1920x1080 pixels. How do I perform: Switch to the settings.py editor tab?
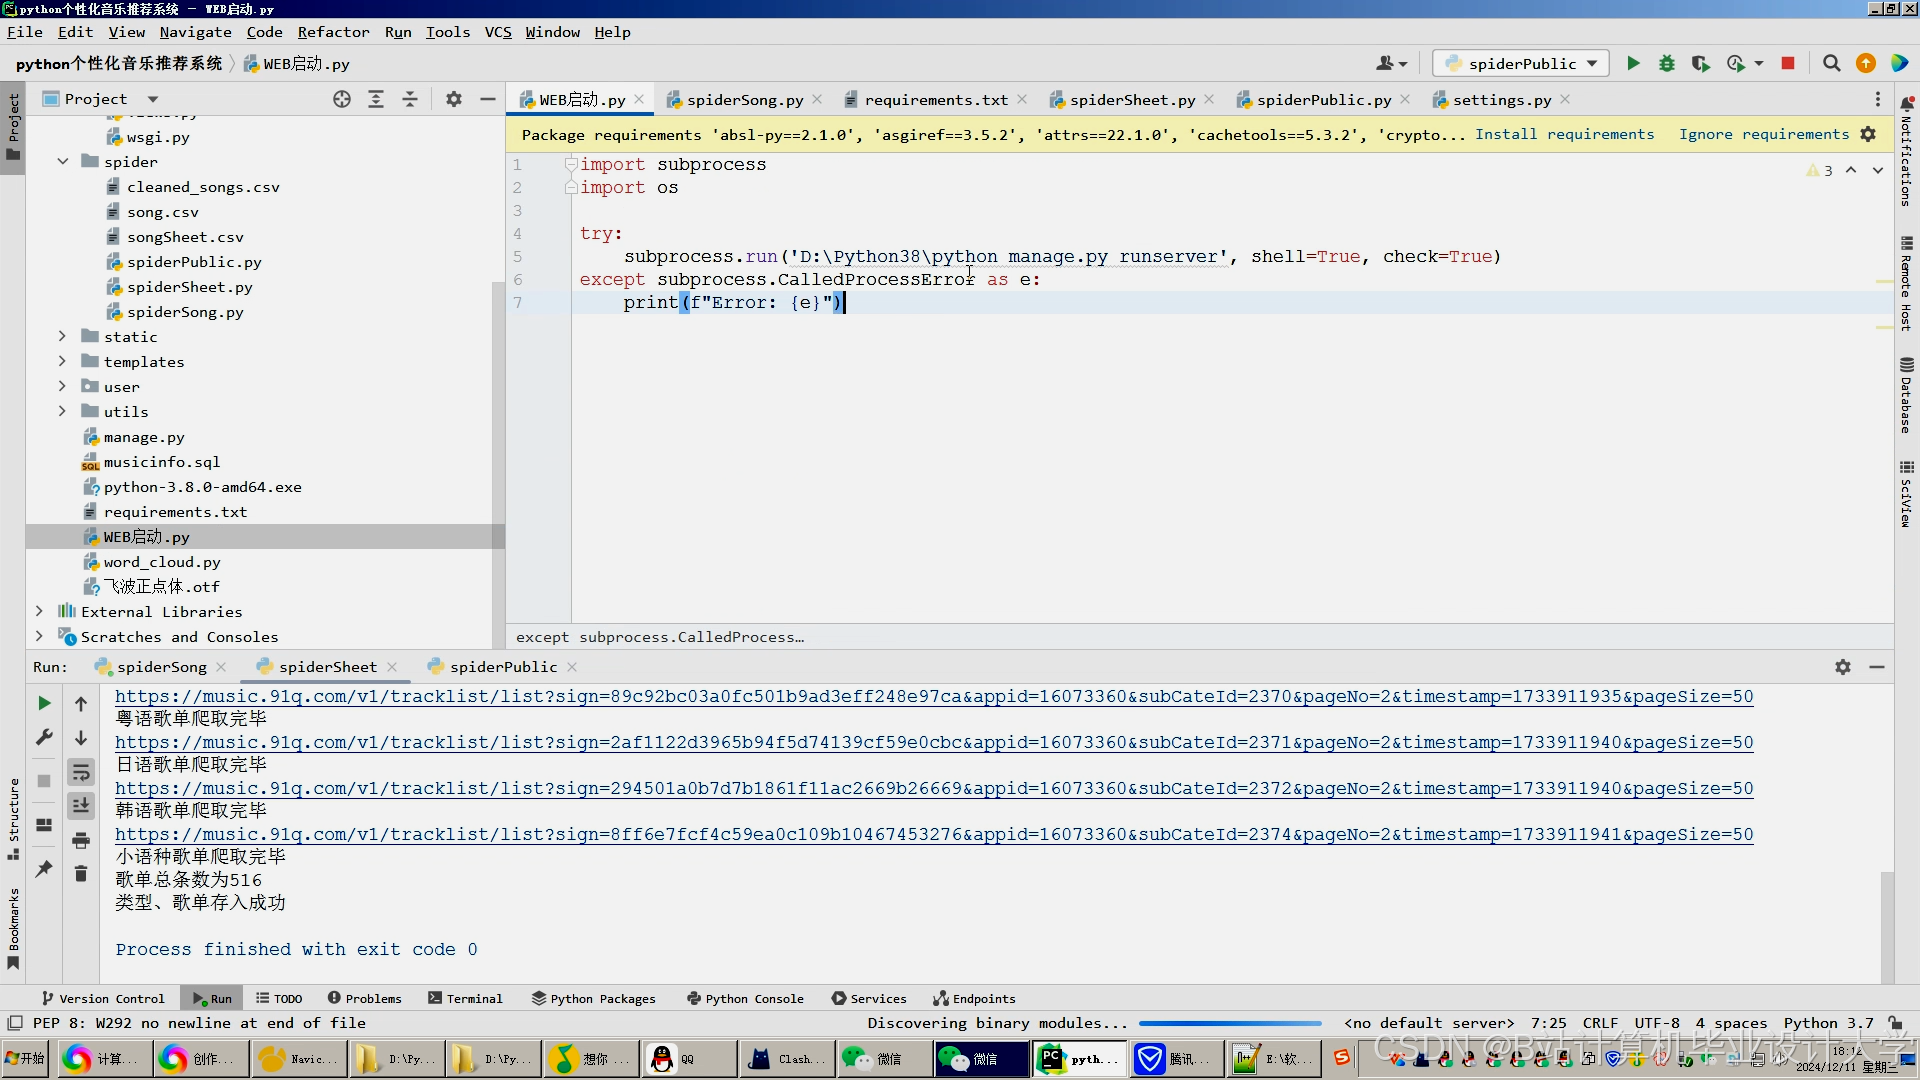coord(1501,99)
